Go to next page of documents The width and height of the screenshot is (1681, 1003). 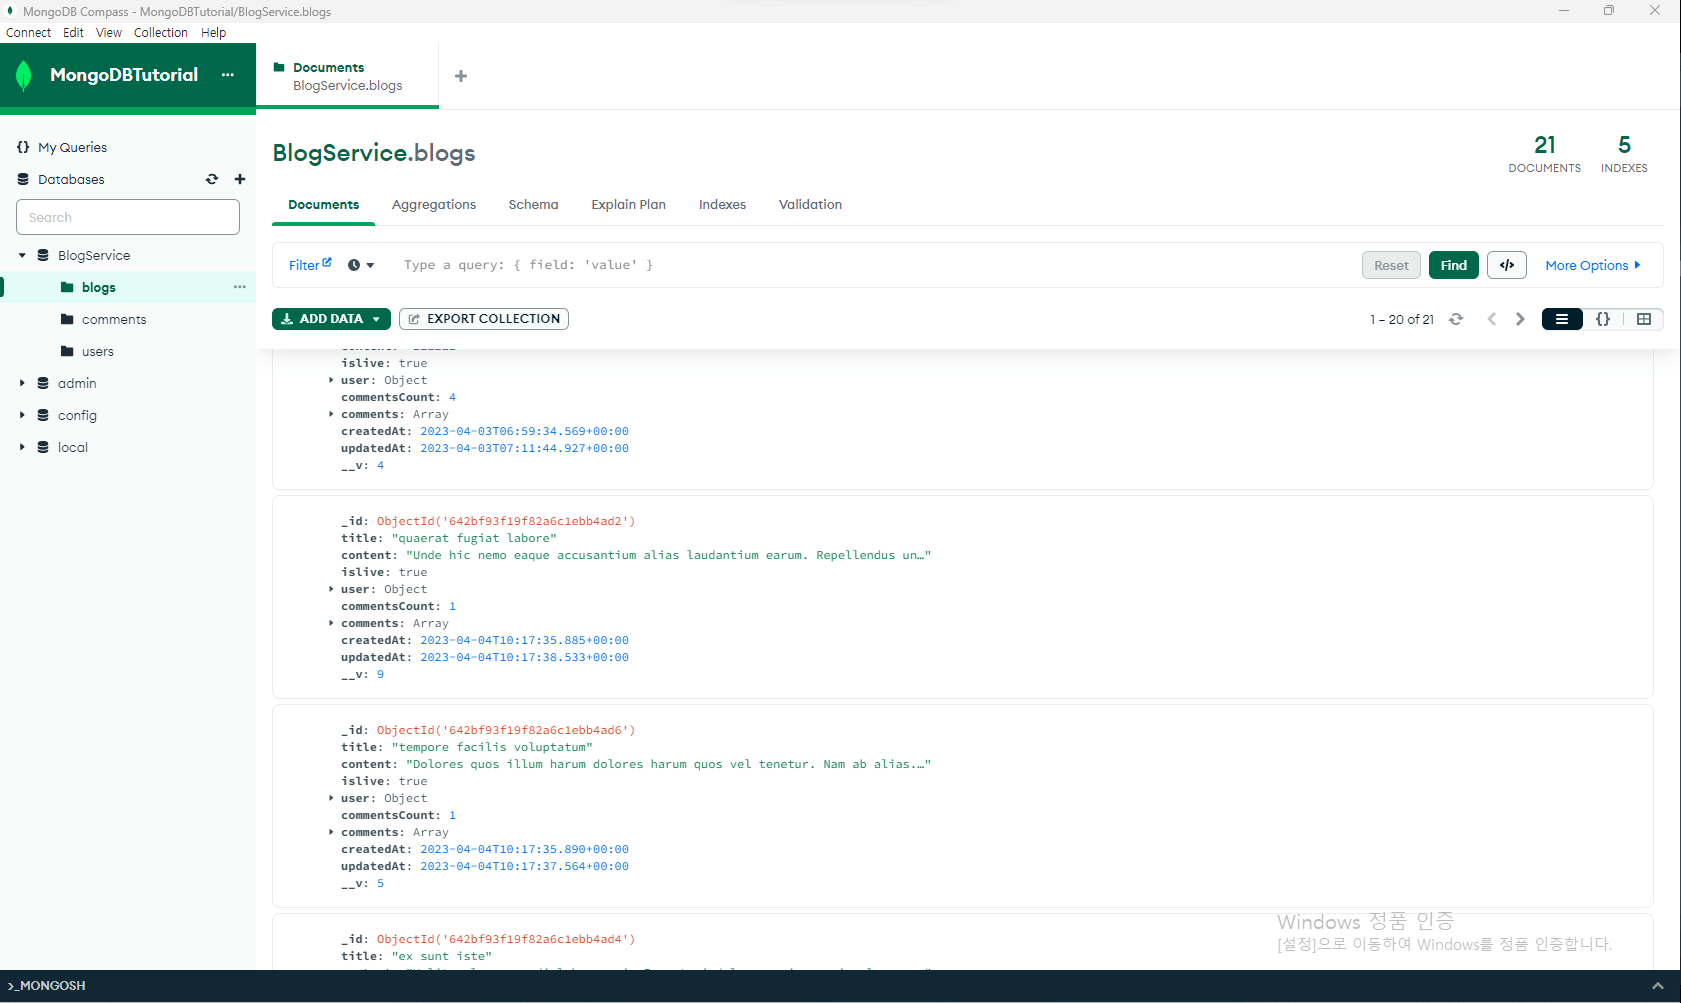pos(1520,319)
